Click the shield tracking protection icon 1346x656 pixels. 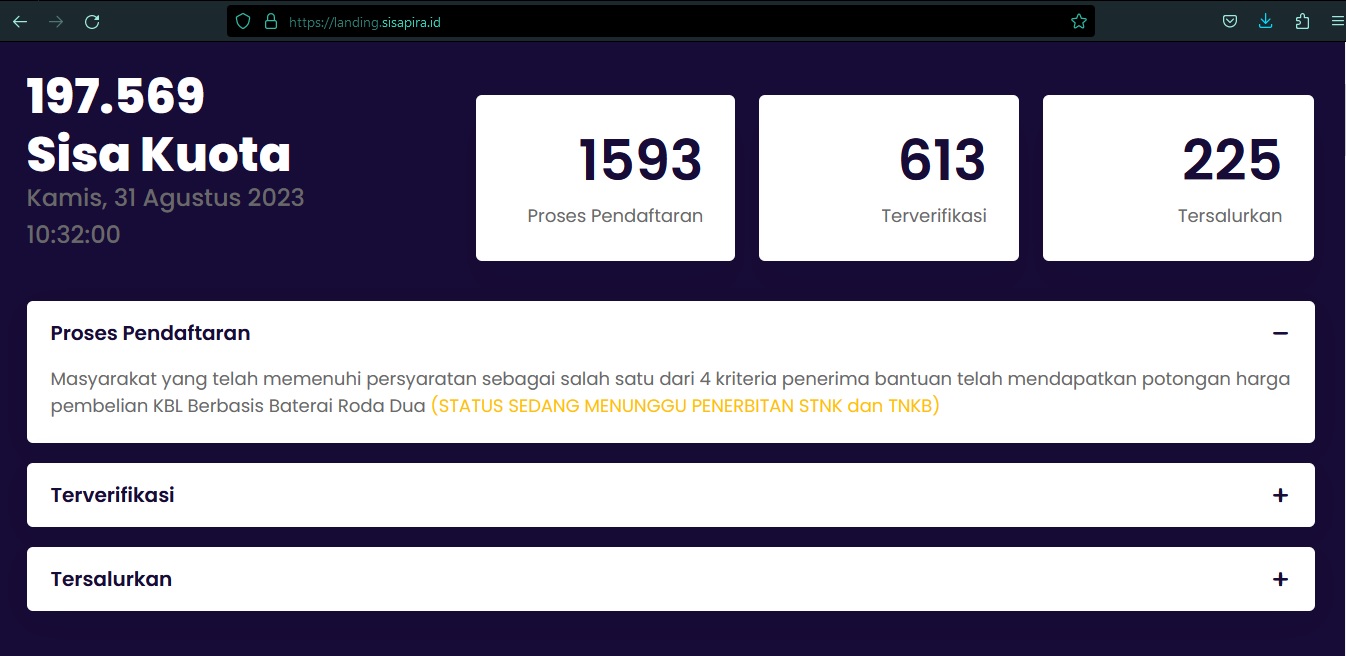point(243,21)
